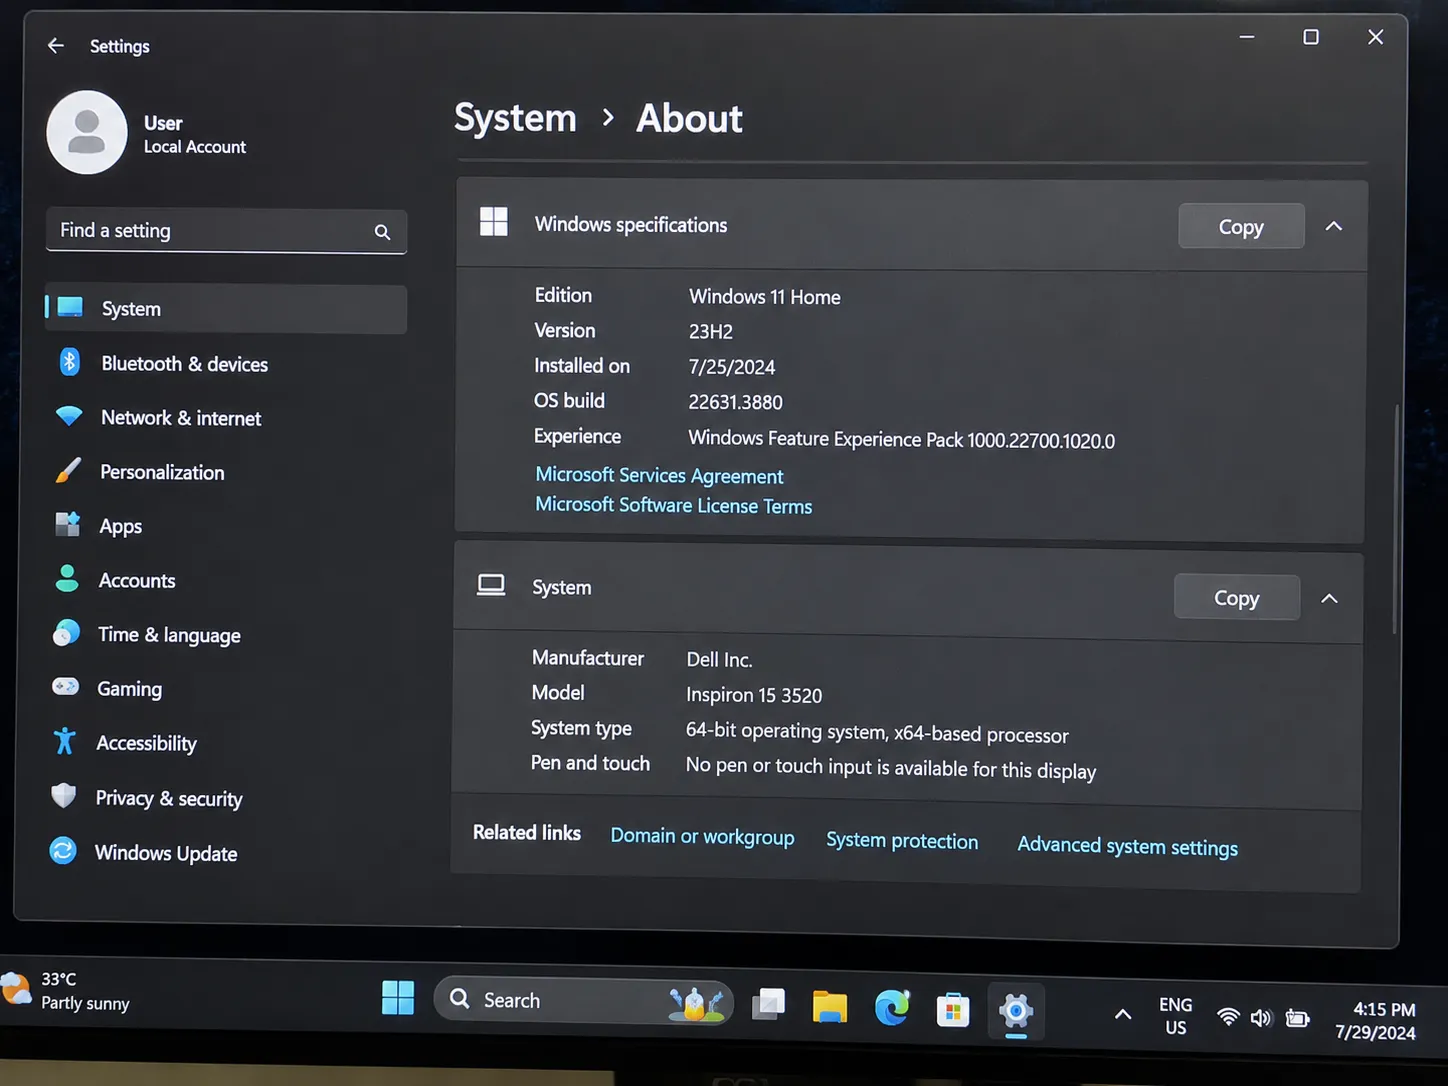Click the Bluetooth icon in sidebar
Screen dimensions: 1448x1086
click(x=69, y=362)
